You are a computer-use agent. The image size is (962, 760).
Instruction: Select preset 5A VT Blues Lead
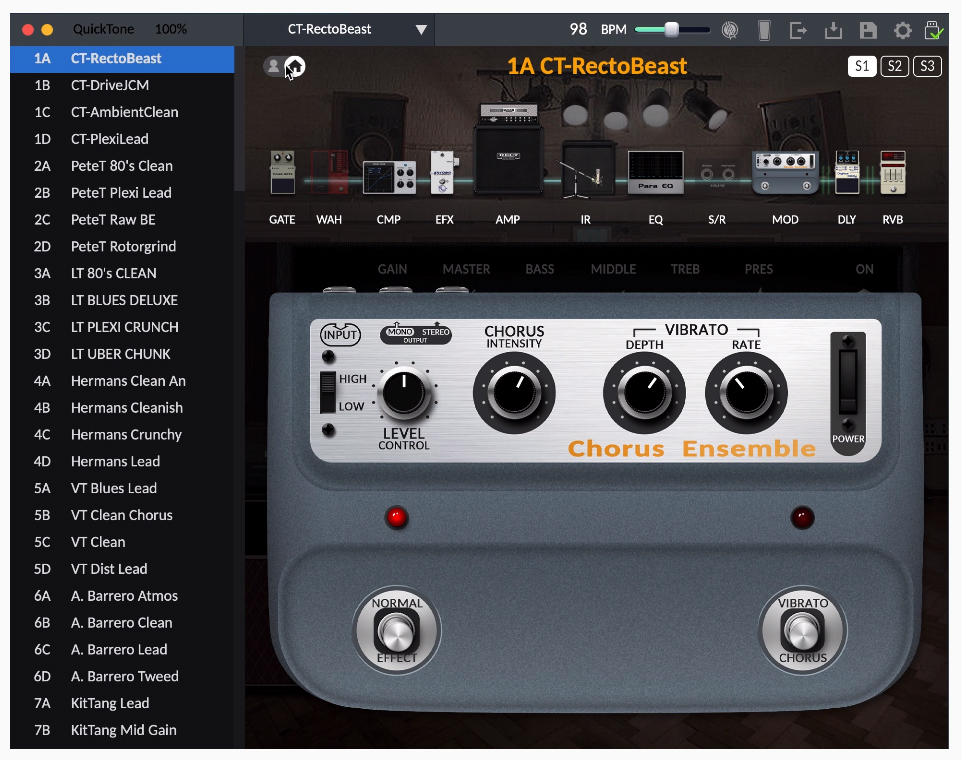[x=122, y=488]
